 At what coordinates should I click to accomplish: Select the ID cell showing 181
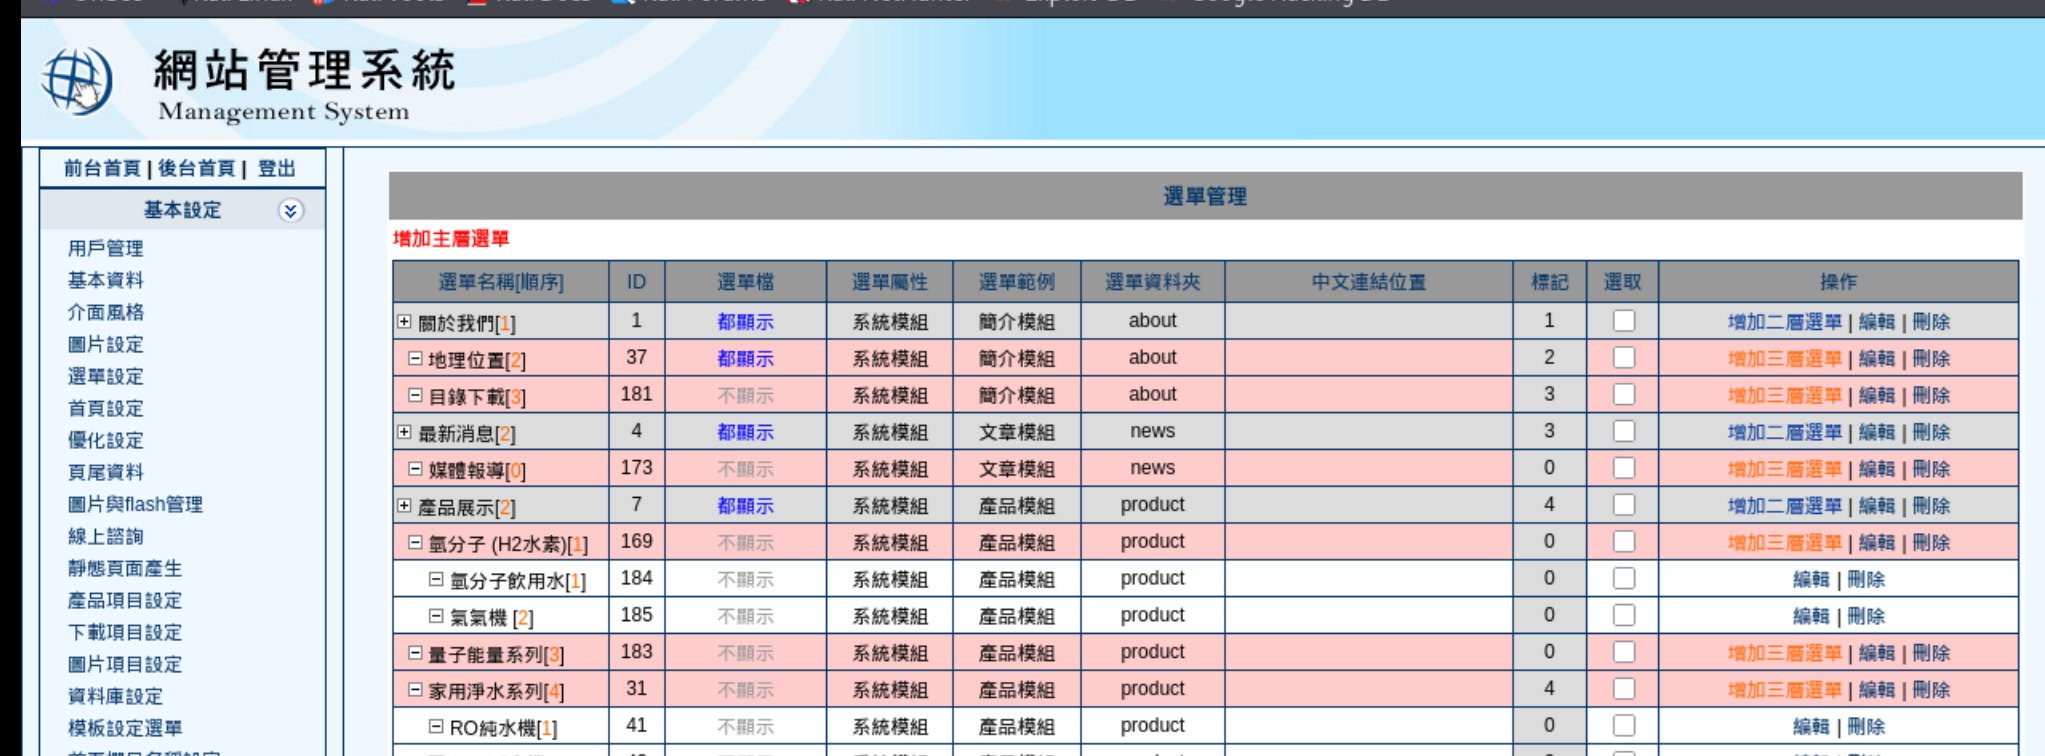point(636,394)
